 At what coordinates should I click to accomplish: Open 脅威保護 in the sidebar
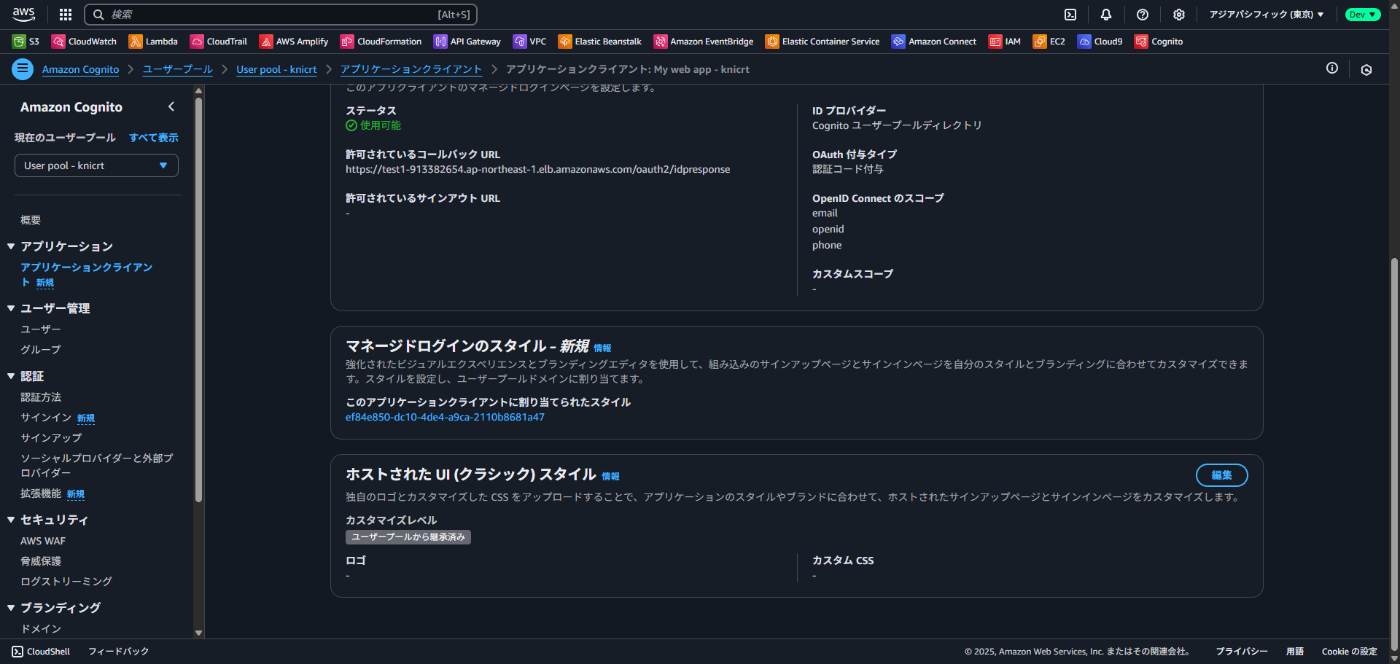[41, 561]
